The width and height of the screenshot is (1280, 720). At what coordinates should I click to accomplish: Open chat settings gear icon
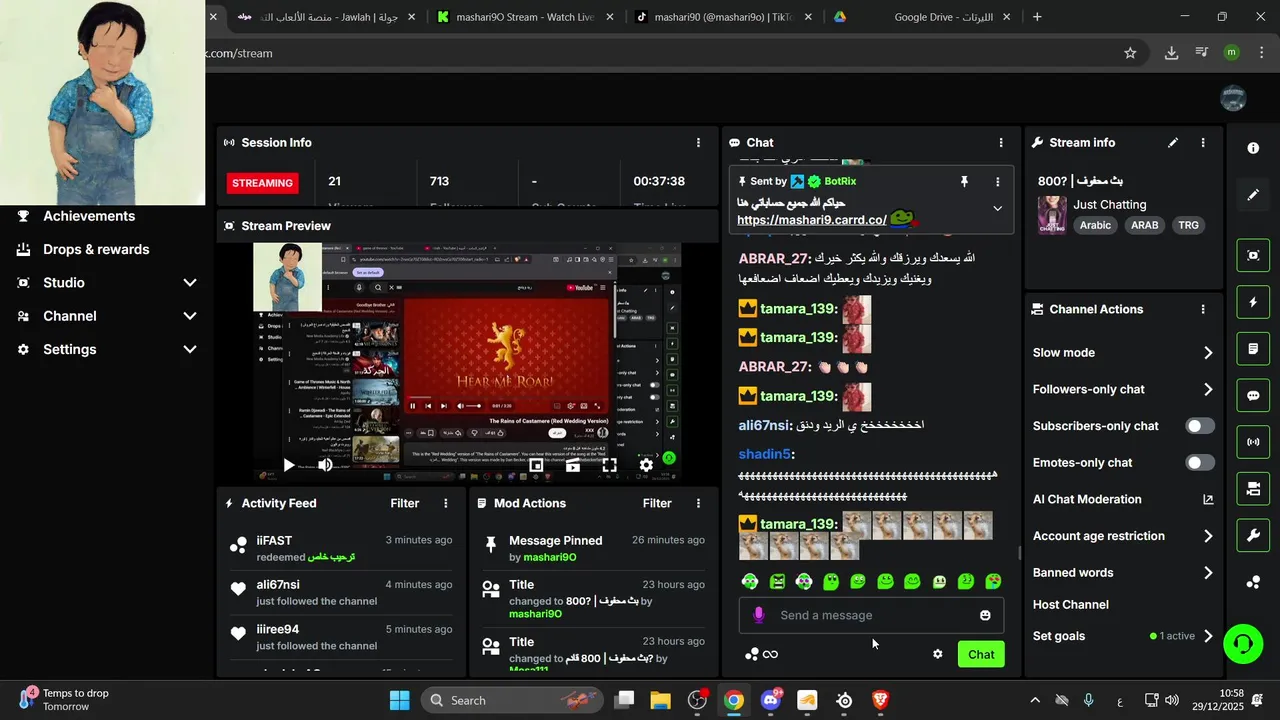(937, 654)
